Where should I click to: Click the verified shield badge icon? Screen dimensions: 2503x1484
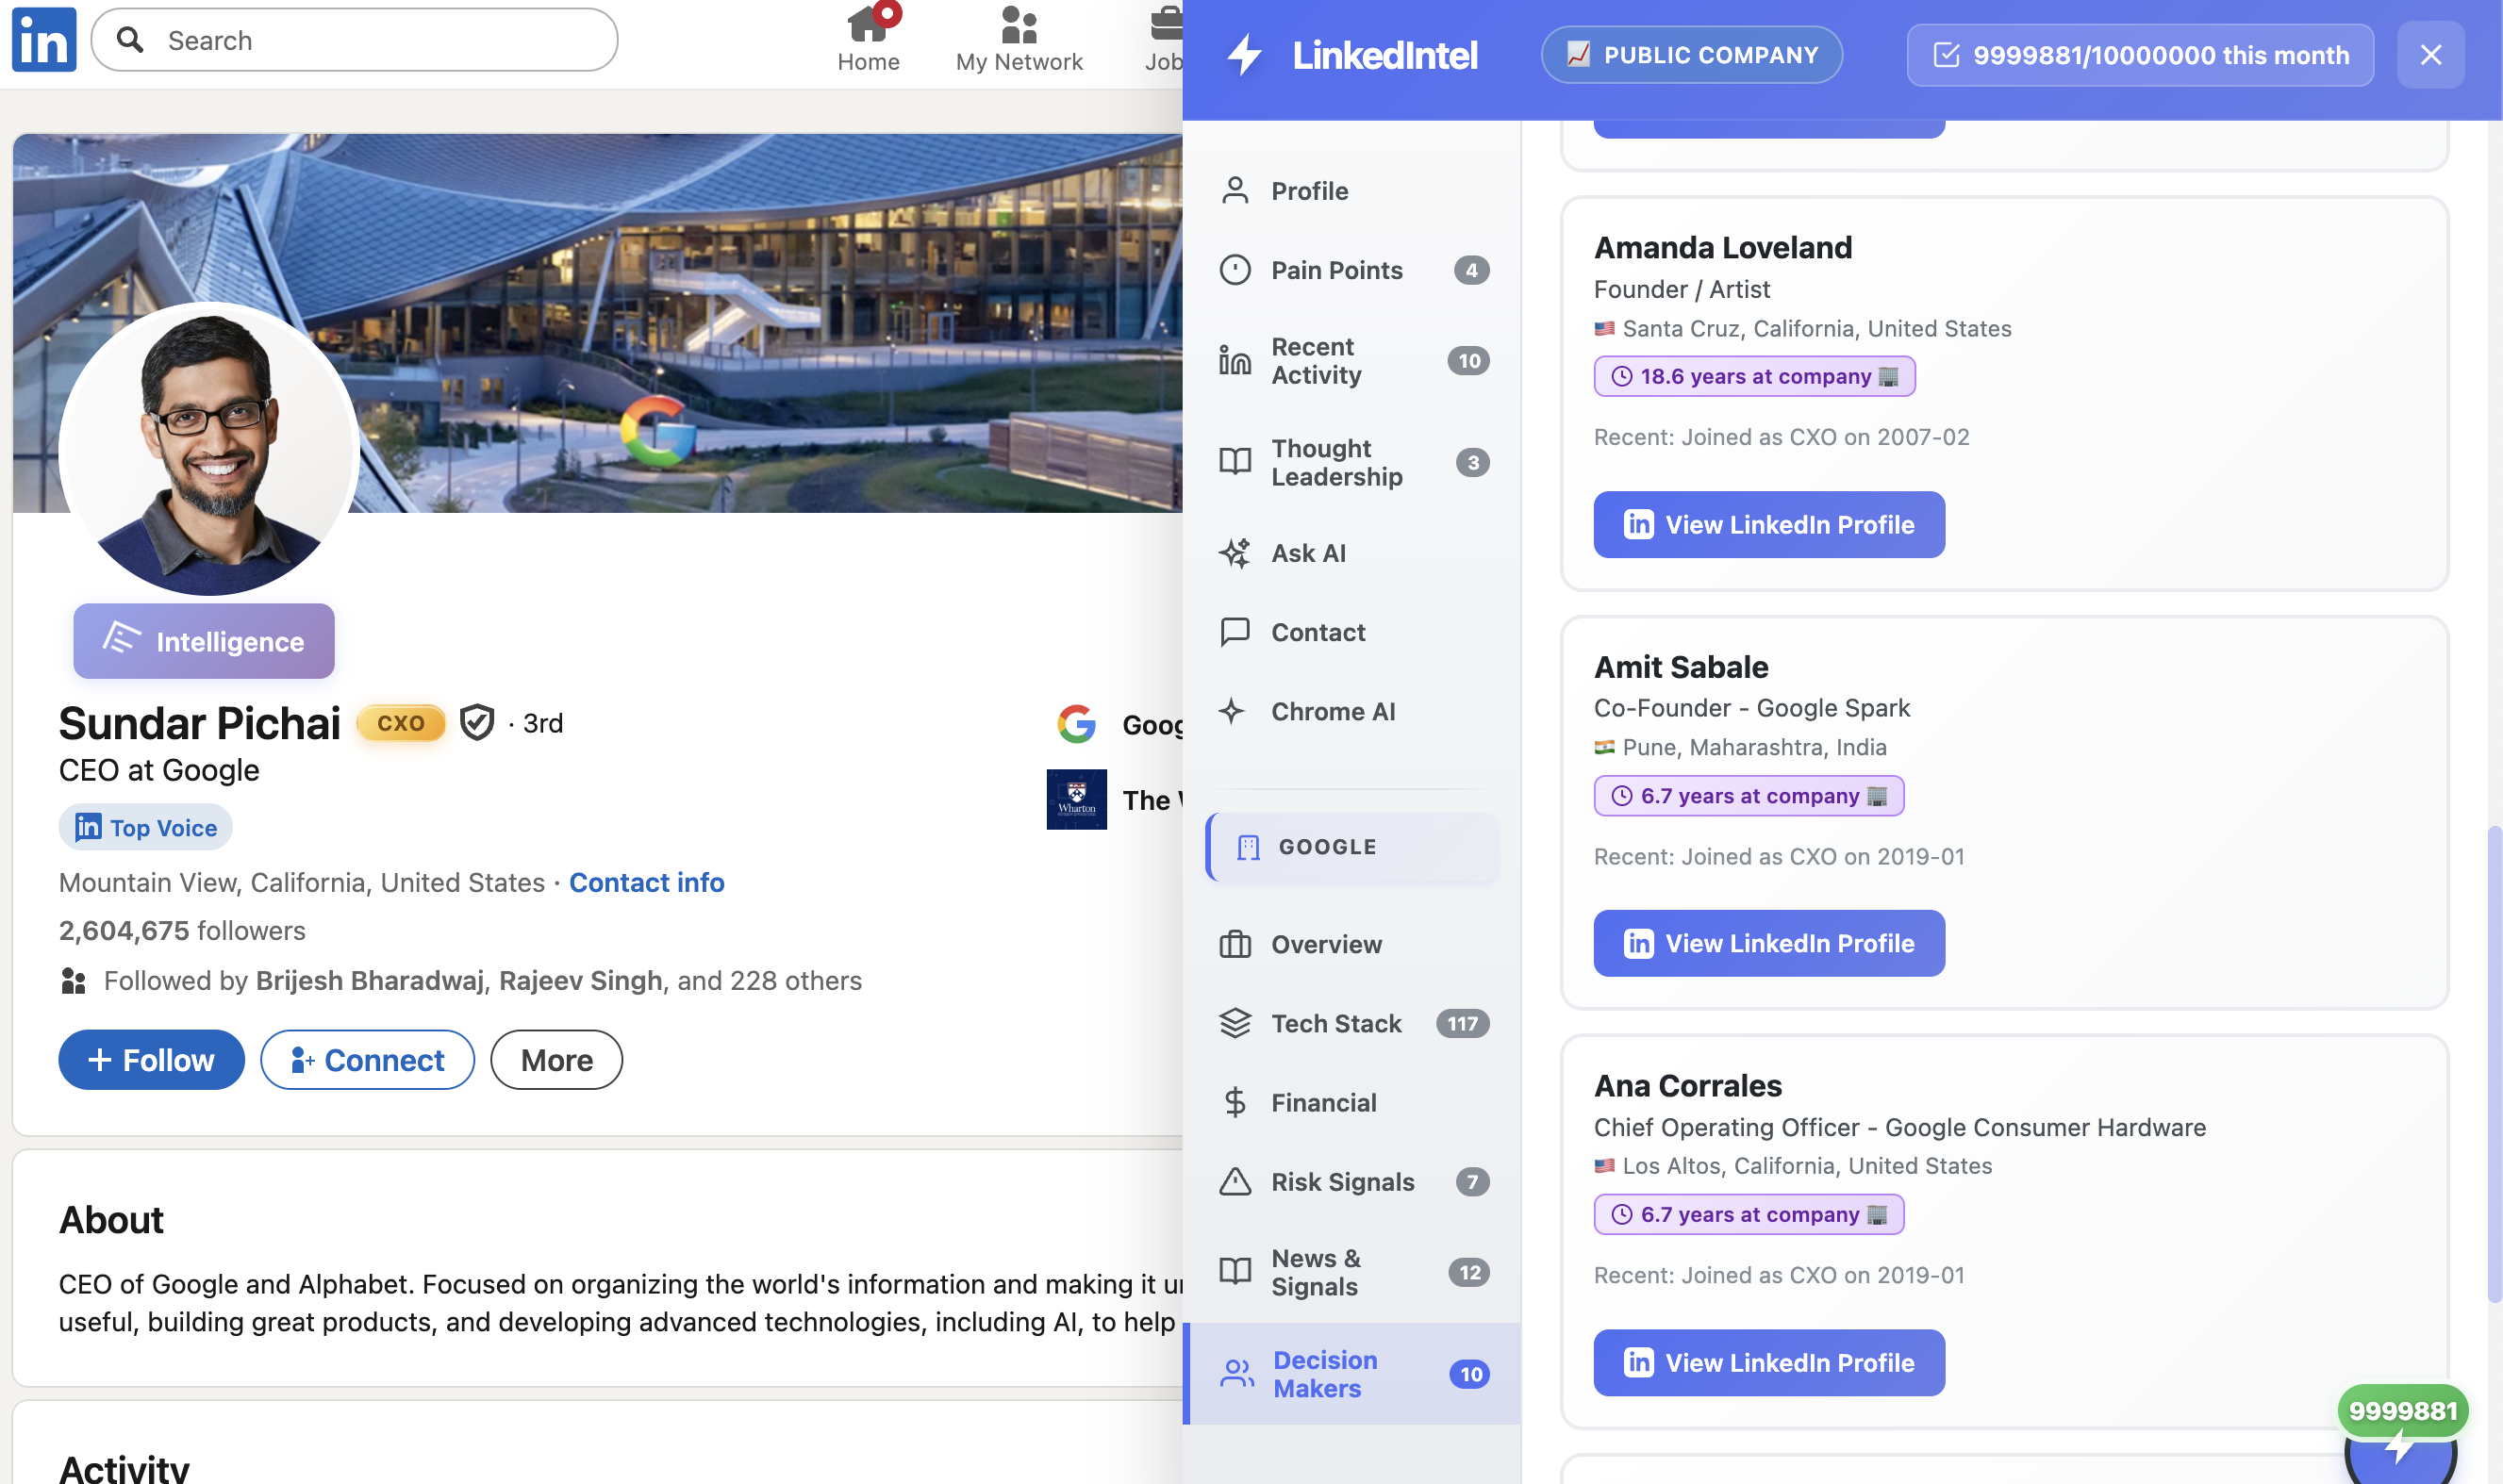[477, 722]
